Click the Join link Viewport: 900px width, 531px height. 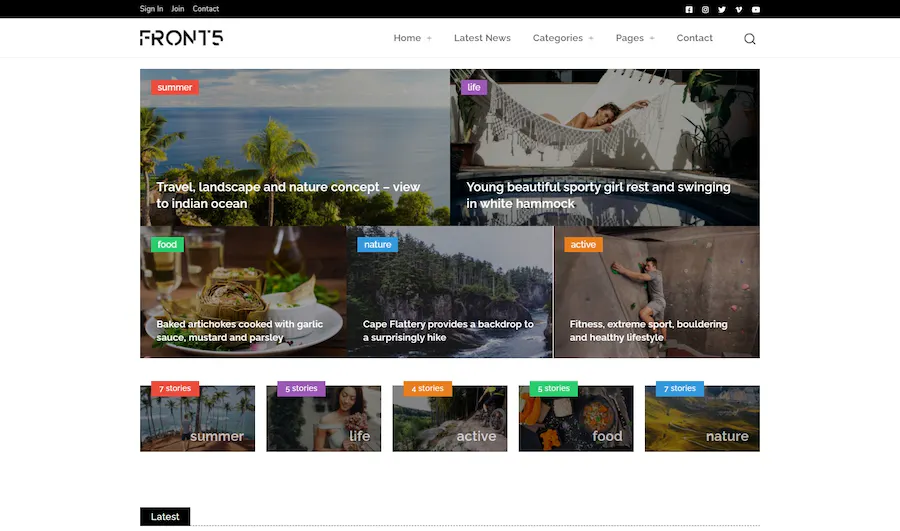click(177, 9)
